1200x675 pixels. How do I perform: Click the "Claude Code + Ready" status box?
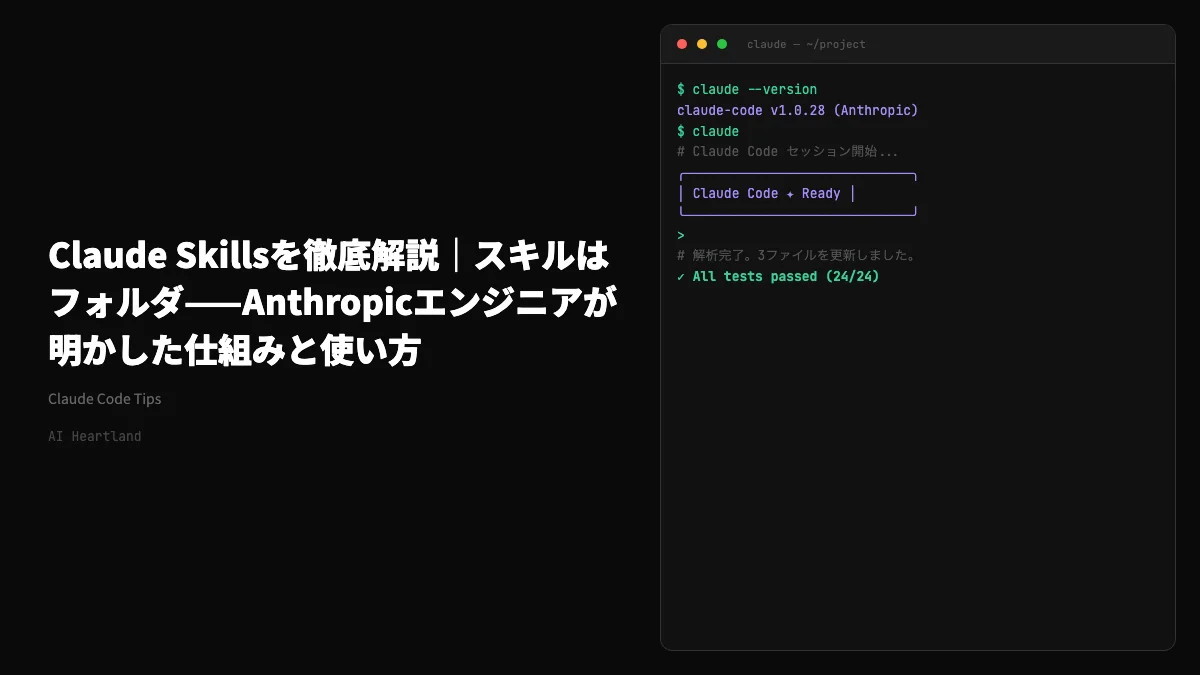point(797,193)
